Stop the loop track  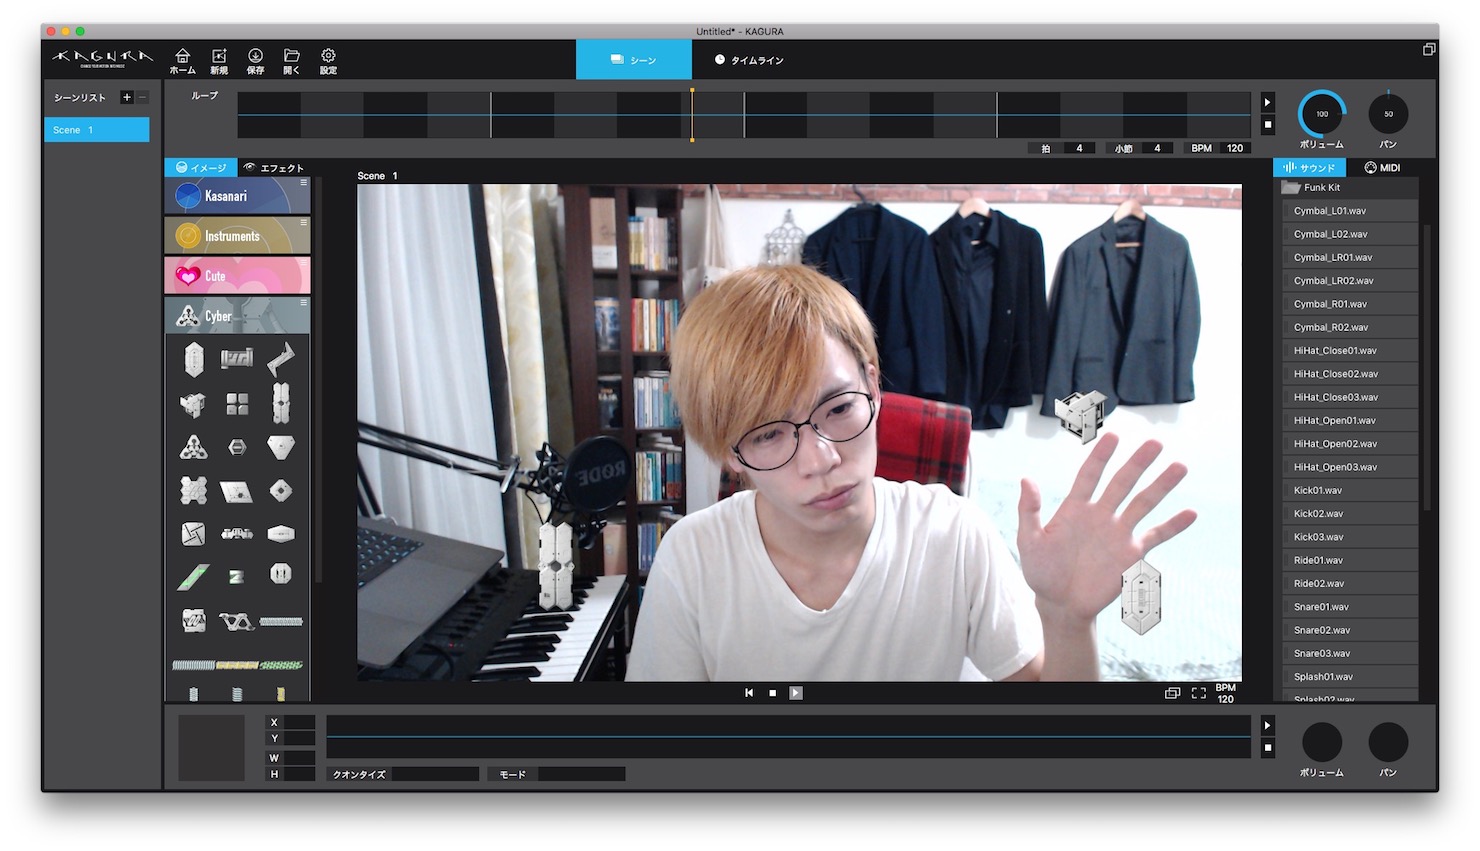click(x=1268, y=125)
